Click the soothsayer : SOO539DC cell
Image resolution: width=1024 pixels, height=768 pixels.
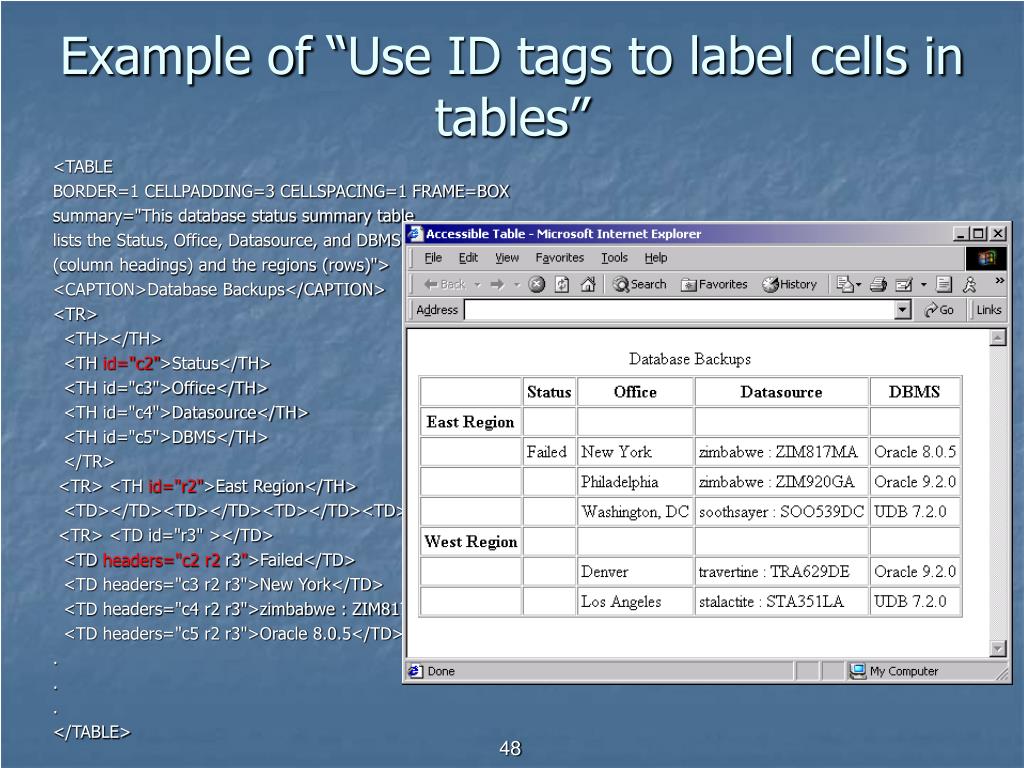(x=781, y=511)
